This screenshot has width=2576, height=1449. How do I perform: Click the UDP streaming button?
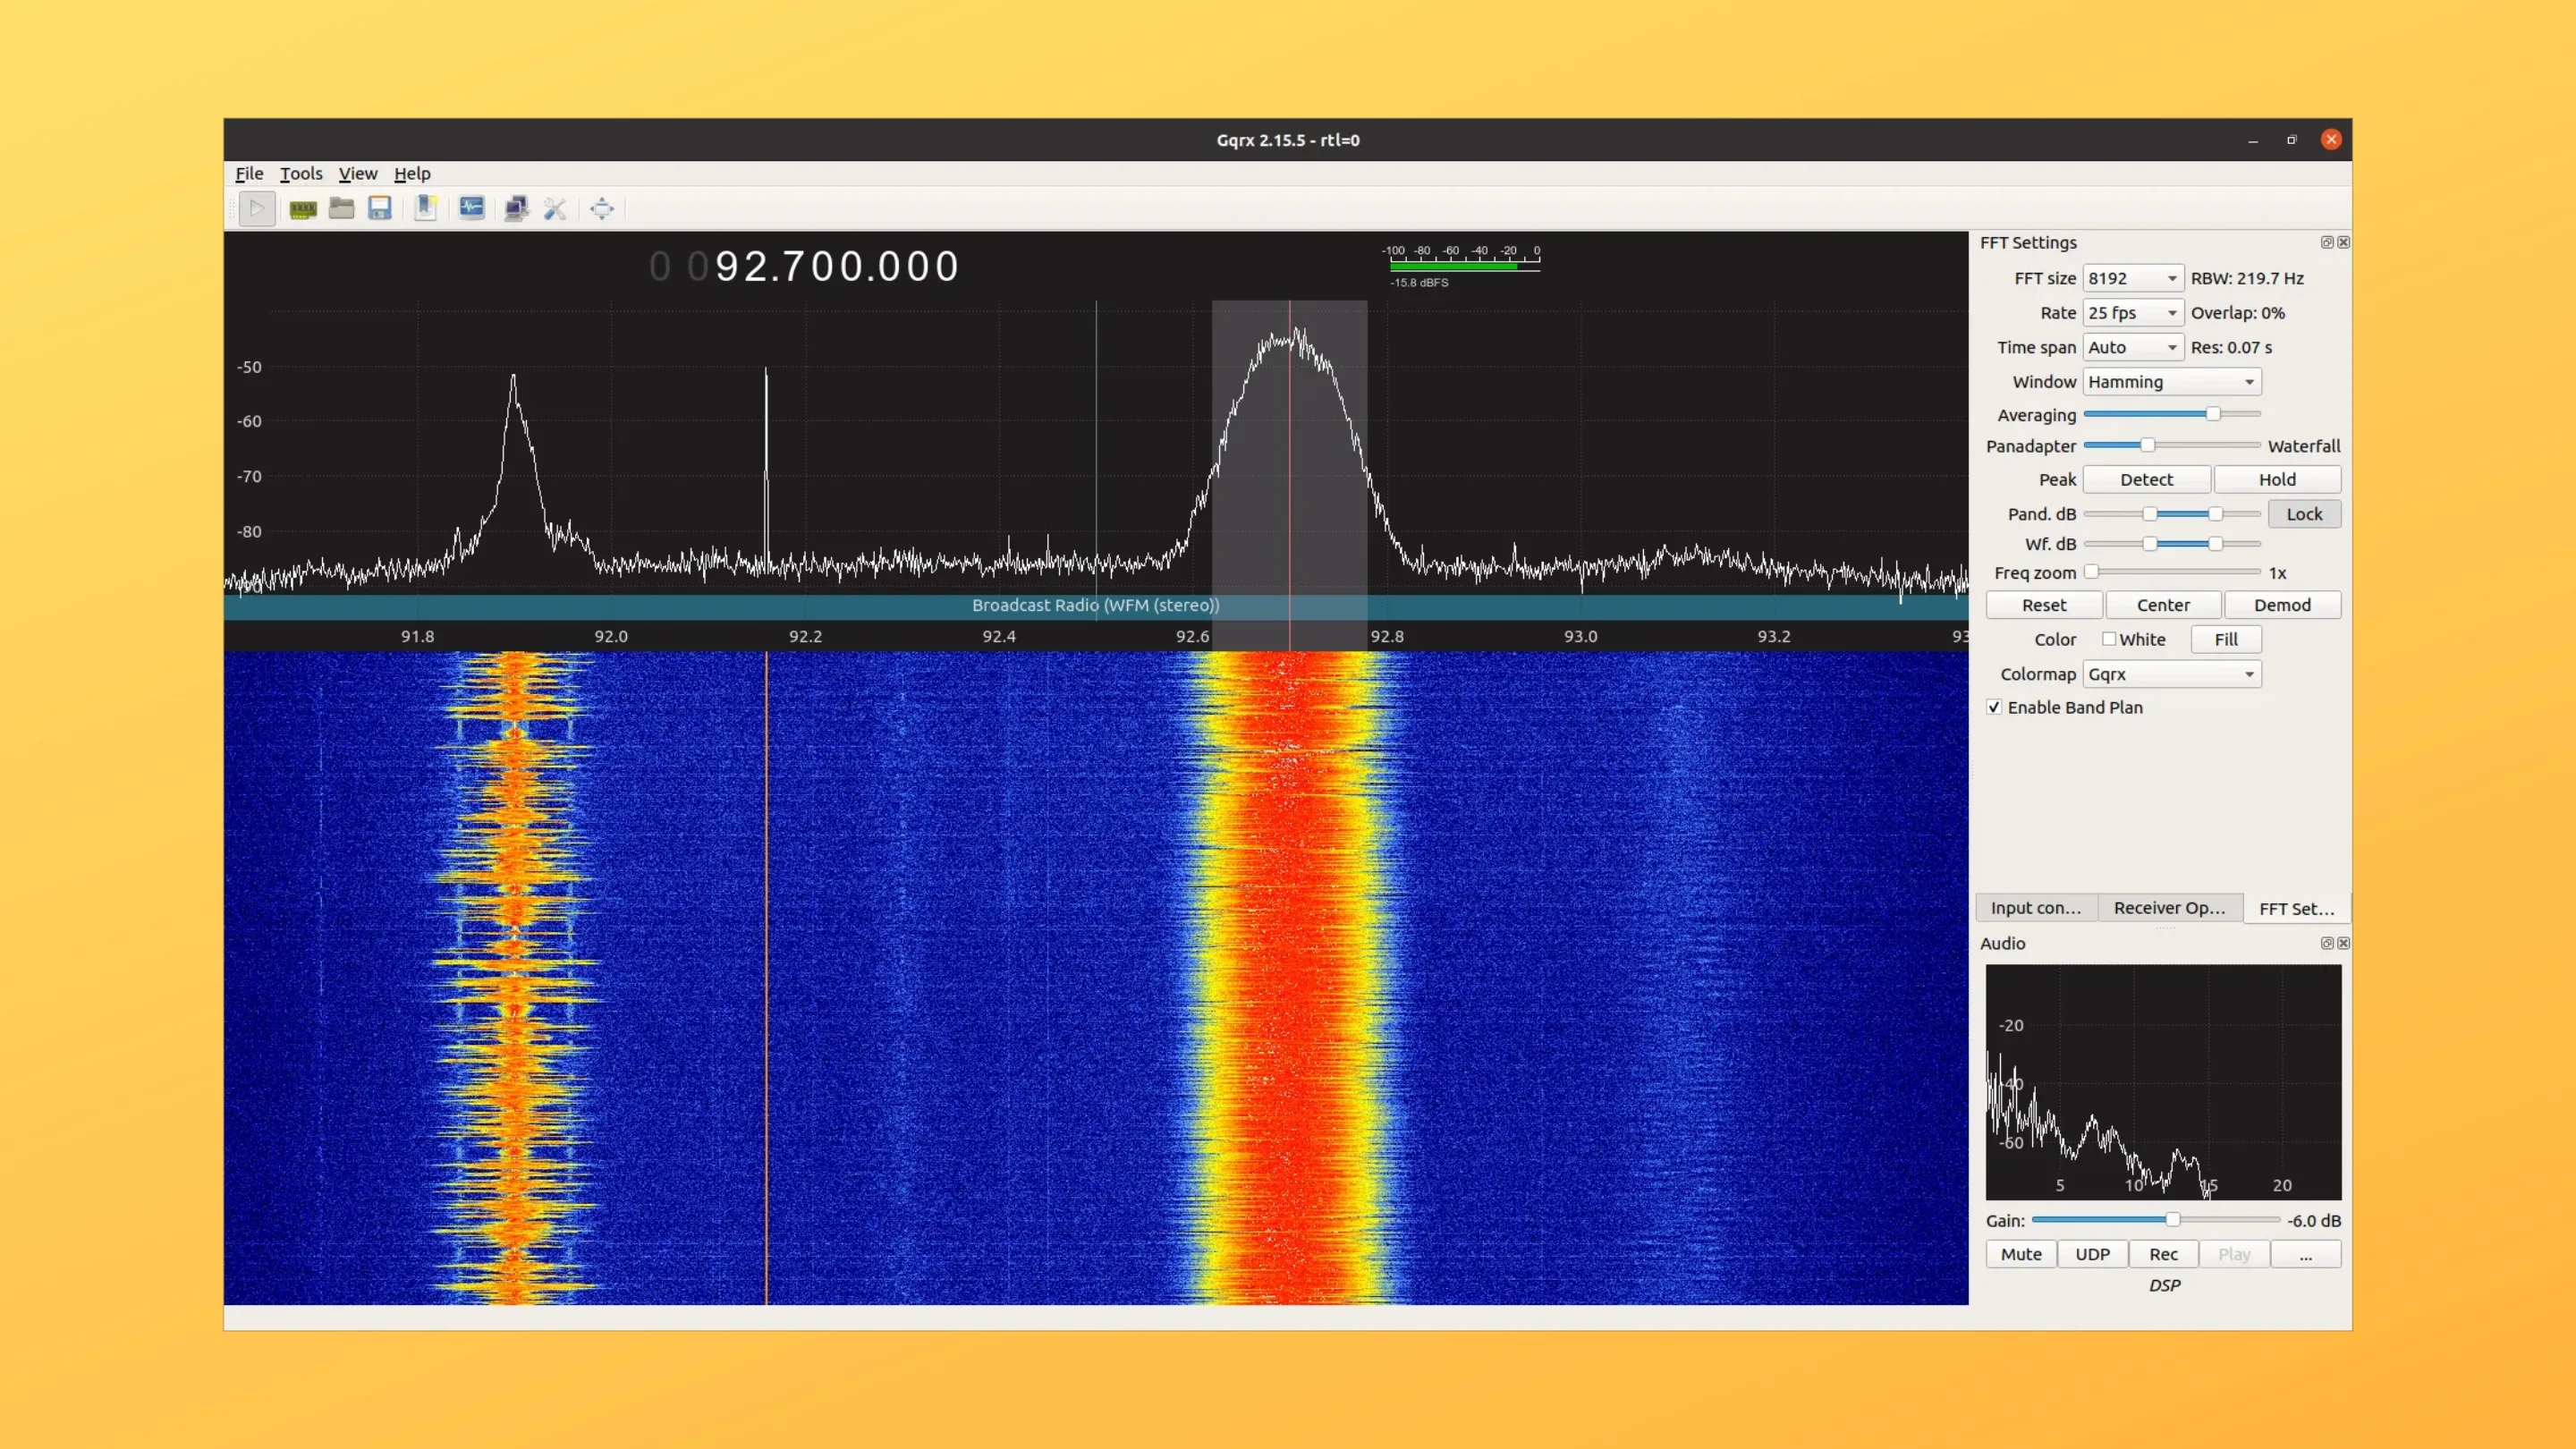click(2092, 1254)
